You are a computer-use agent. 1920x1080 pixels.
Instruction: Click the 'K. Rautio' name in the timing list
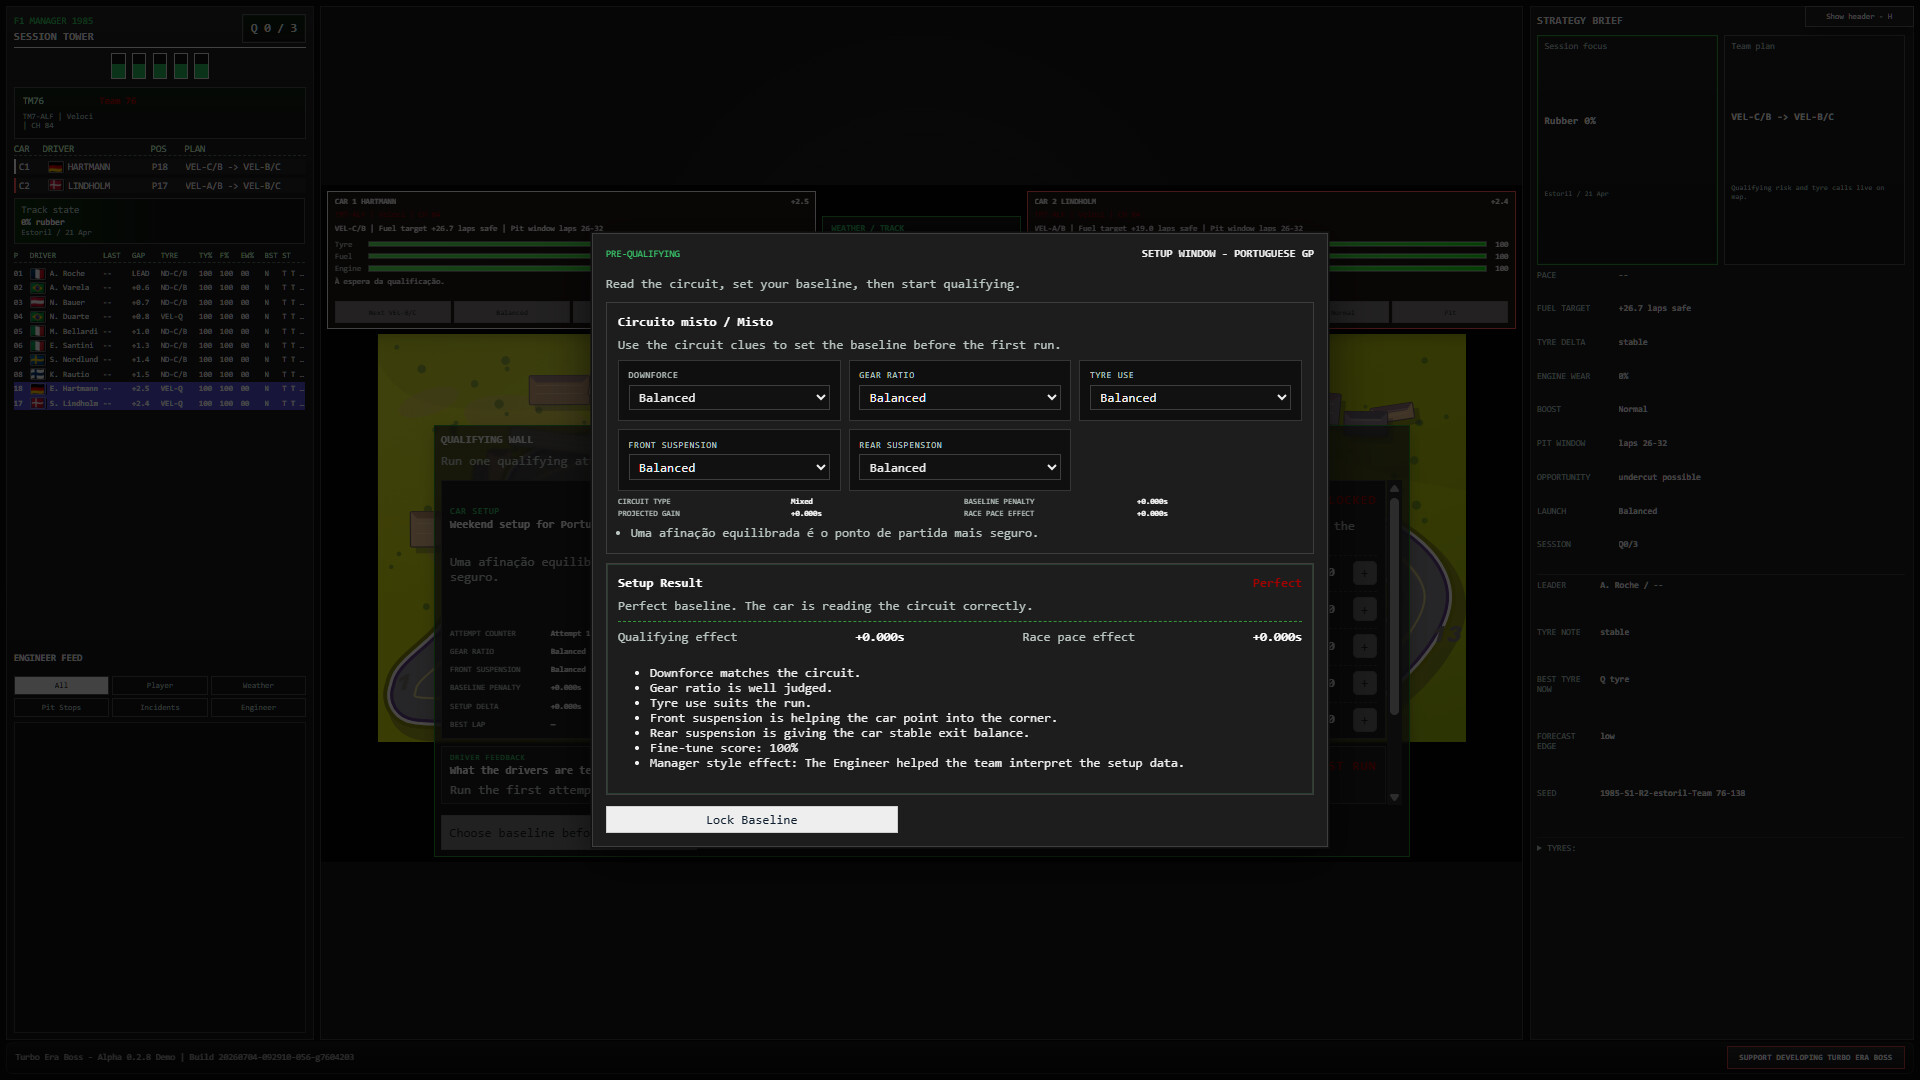(x=69, y=374)
